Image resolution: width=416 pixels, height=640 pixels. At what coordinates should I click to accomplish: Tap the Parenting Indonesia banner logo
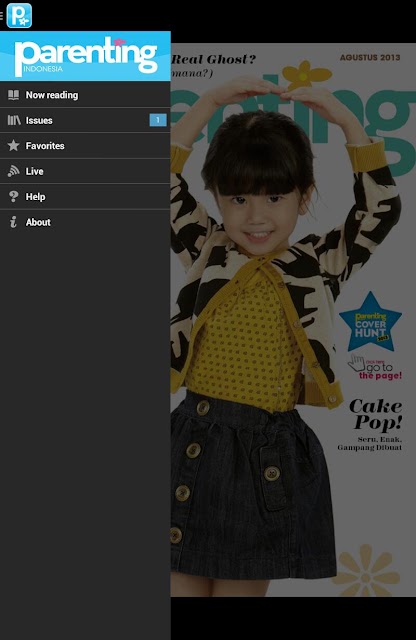[x=85, y=56]
